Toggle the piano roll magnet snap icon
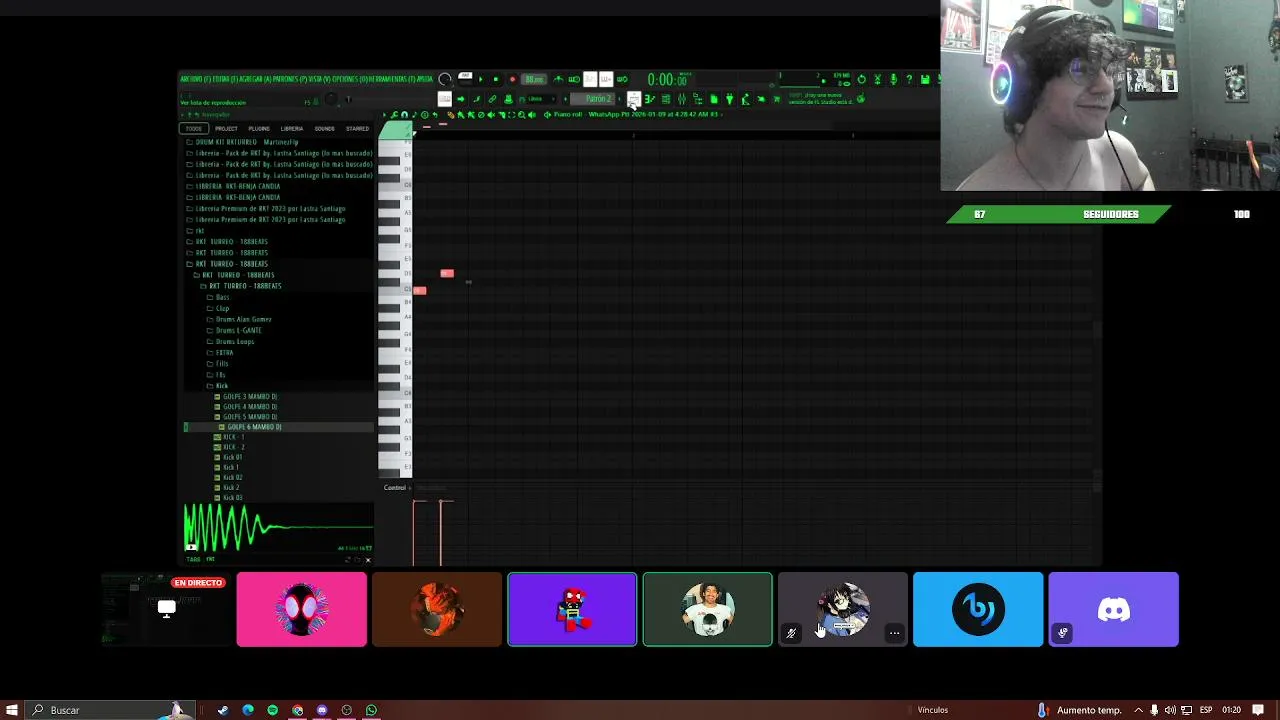 405,114
